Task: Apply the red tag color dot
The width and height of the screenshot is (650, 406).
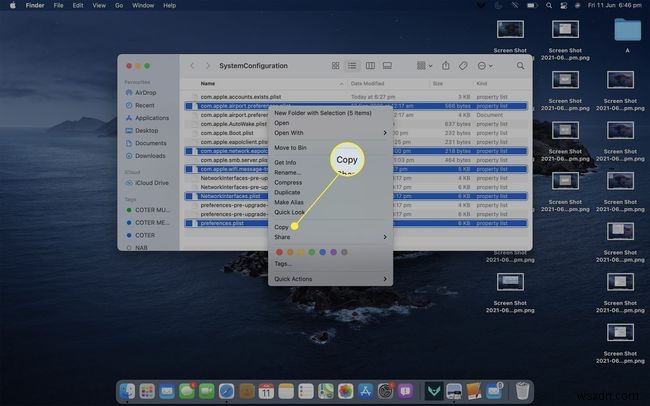Action: (x=280, y=251)
